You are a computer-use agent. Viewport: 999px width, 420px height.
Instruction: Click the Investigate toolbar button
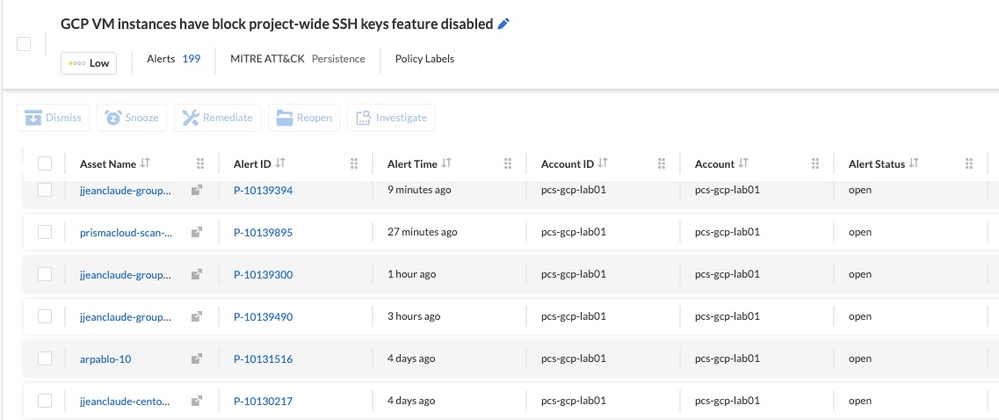391,118
